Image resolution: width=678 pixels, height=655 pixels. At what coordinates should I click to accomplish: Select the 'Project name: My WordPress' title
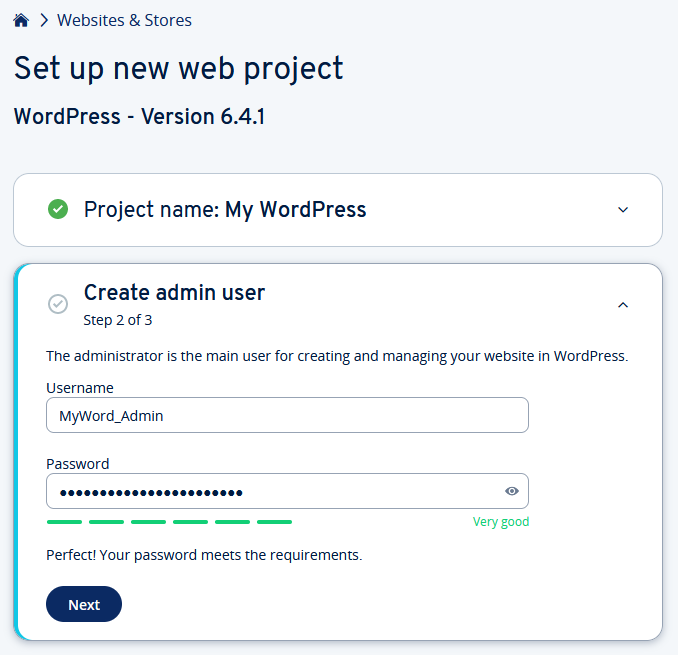click(225, 210)
